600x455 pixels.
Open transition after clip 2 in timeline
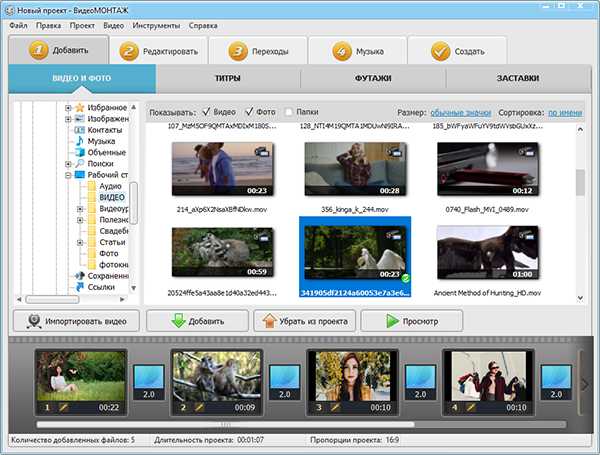tap(285, 382)
